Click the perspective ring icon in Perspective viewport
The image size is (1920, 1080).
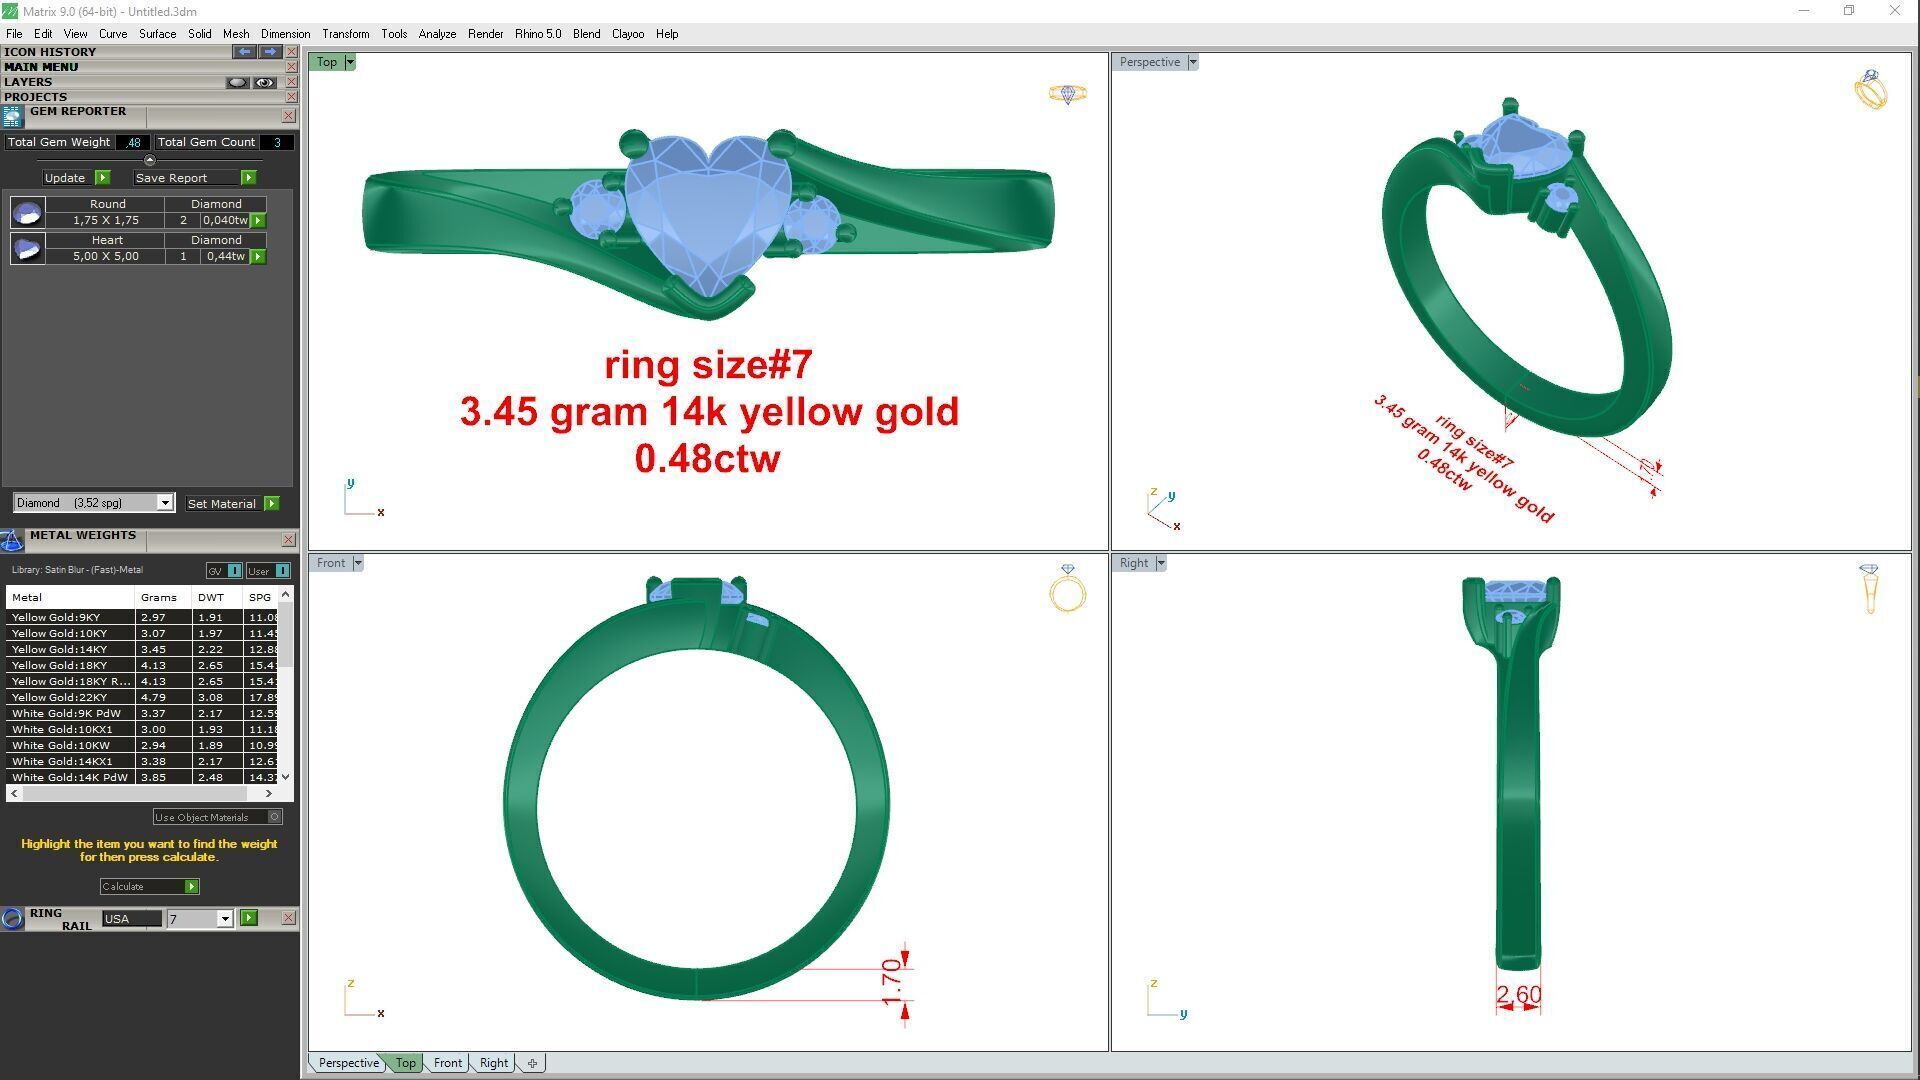click(1870, 89)
